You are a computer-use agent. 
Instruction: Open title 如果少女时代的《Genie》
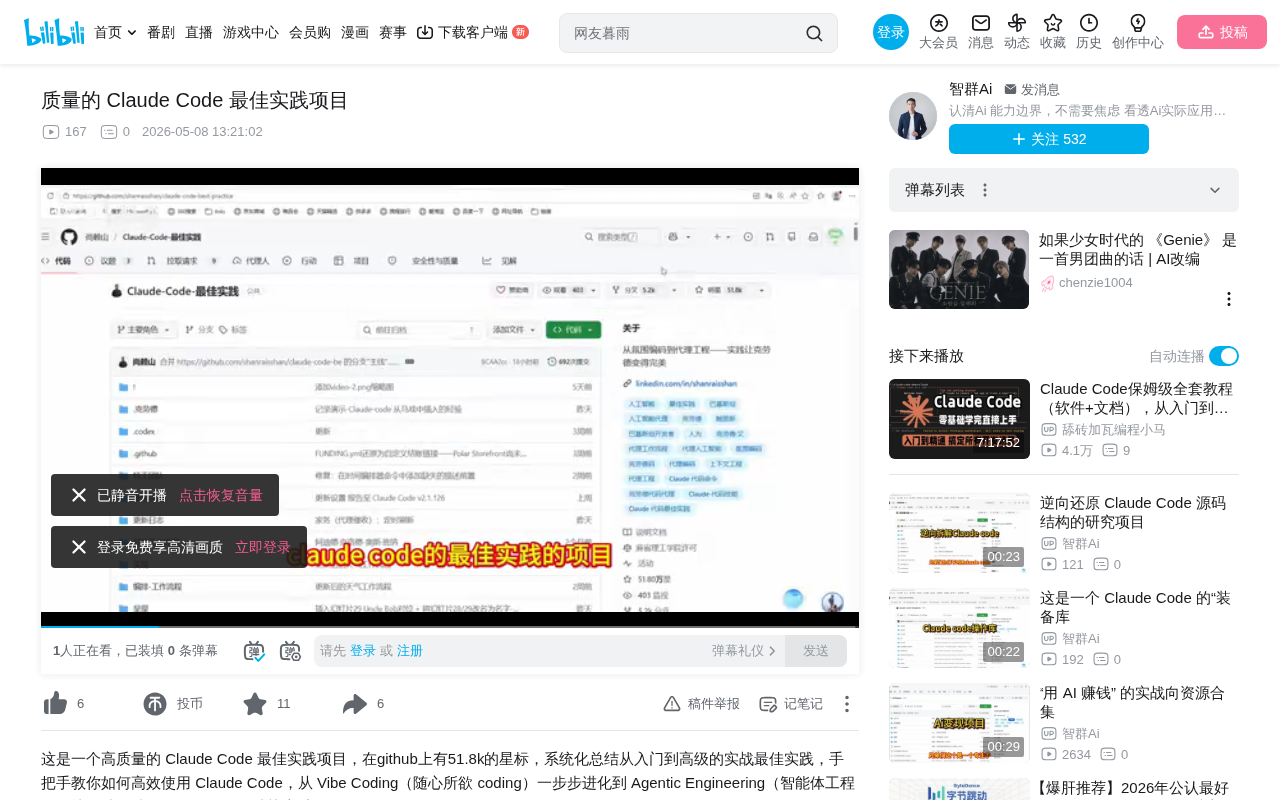tap(1138, 249)
